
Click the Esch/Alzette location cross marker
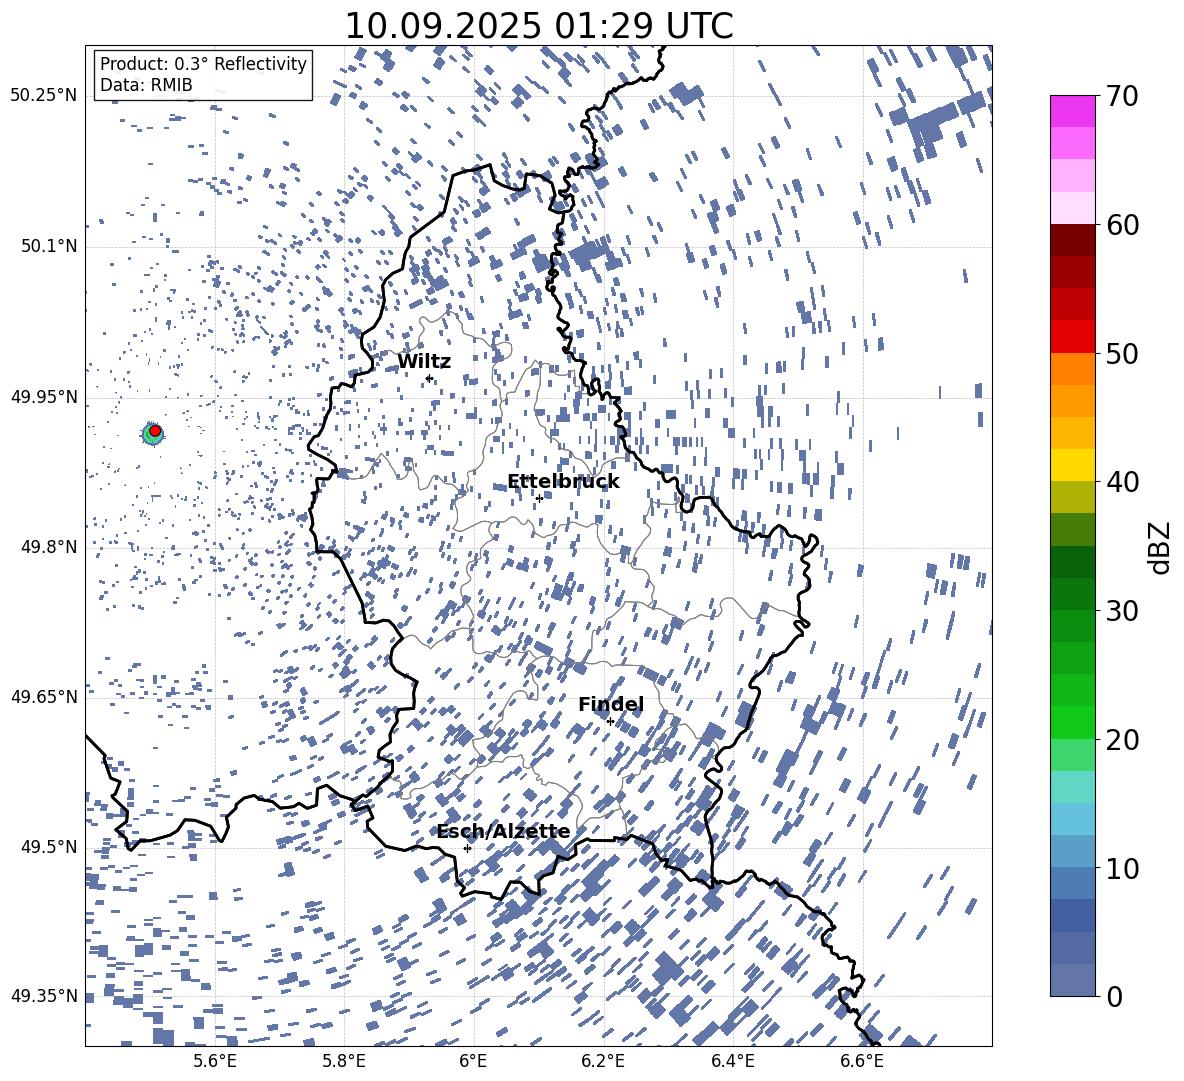click(467, 848)
